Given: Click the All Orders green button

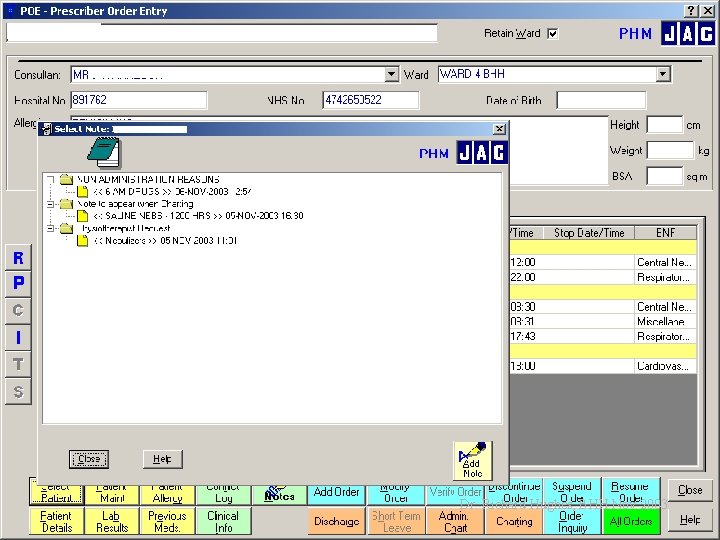Looking at the screenshot, I should [x=631, y=521].
